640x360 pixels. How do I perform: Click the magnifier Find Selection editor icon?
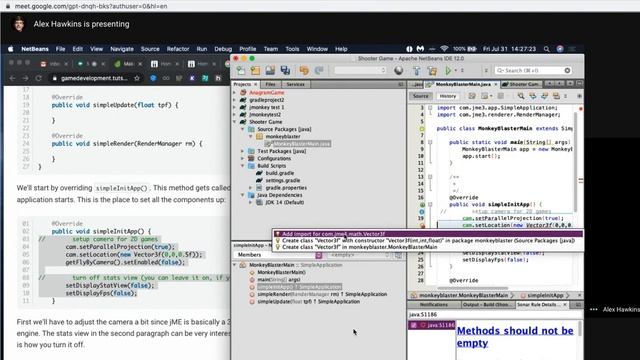tap(521, 96)
